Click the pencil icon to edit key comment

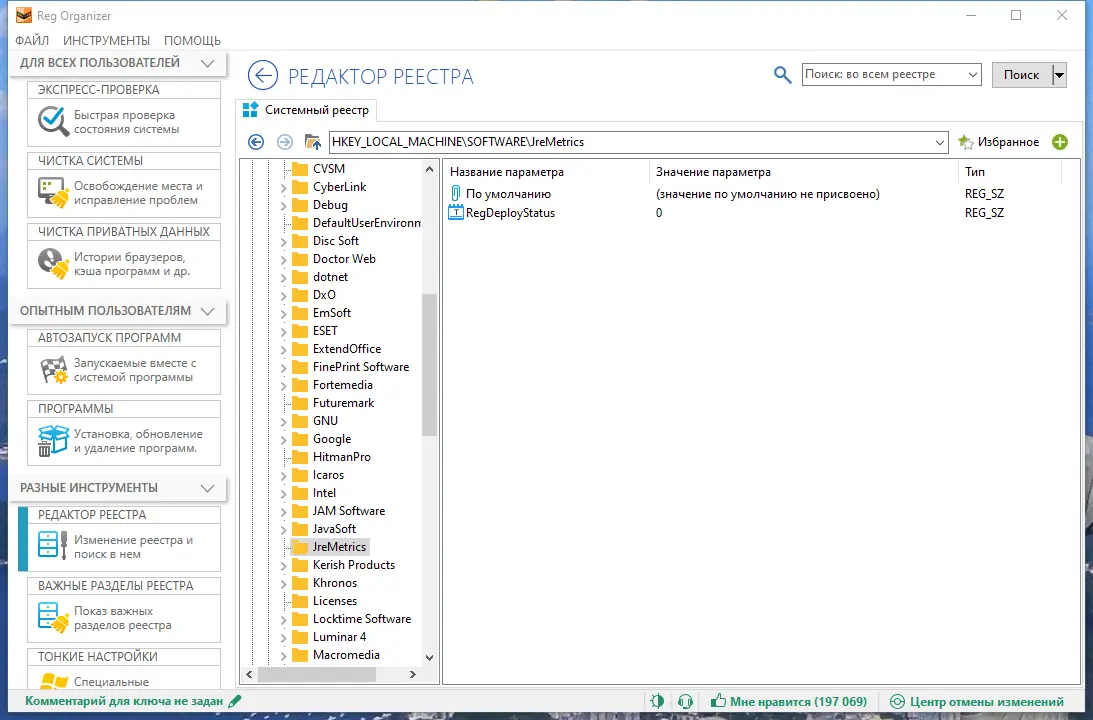235,701
